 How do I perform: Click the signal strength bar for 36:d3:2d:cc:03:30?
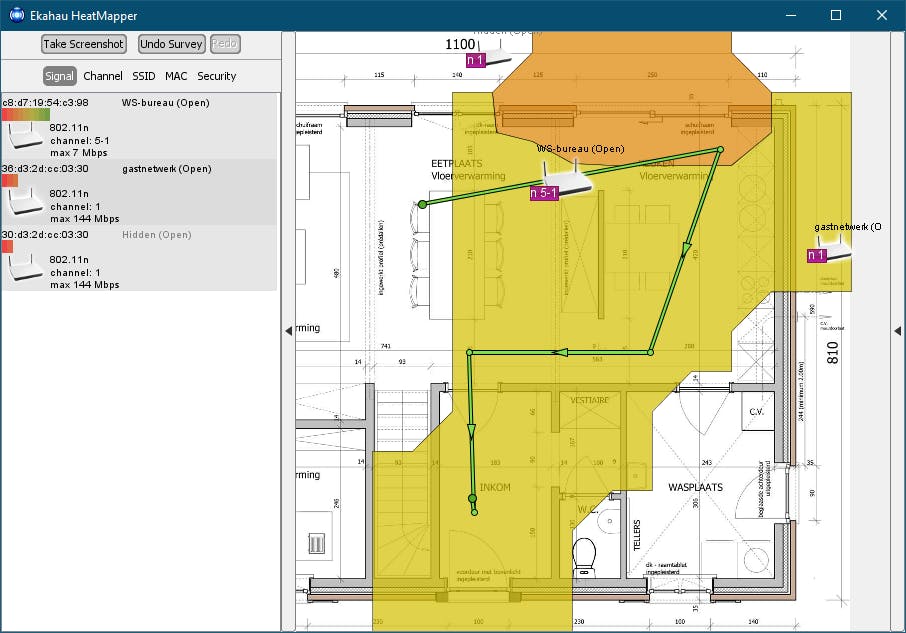tap(10, 181)
